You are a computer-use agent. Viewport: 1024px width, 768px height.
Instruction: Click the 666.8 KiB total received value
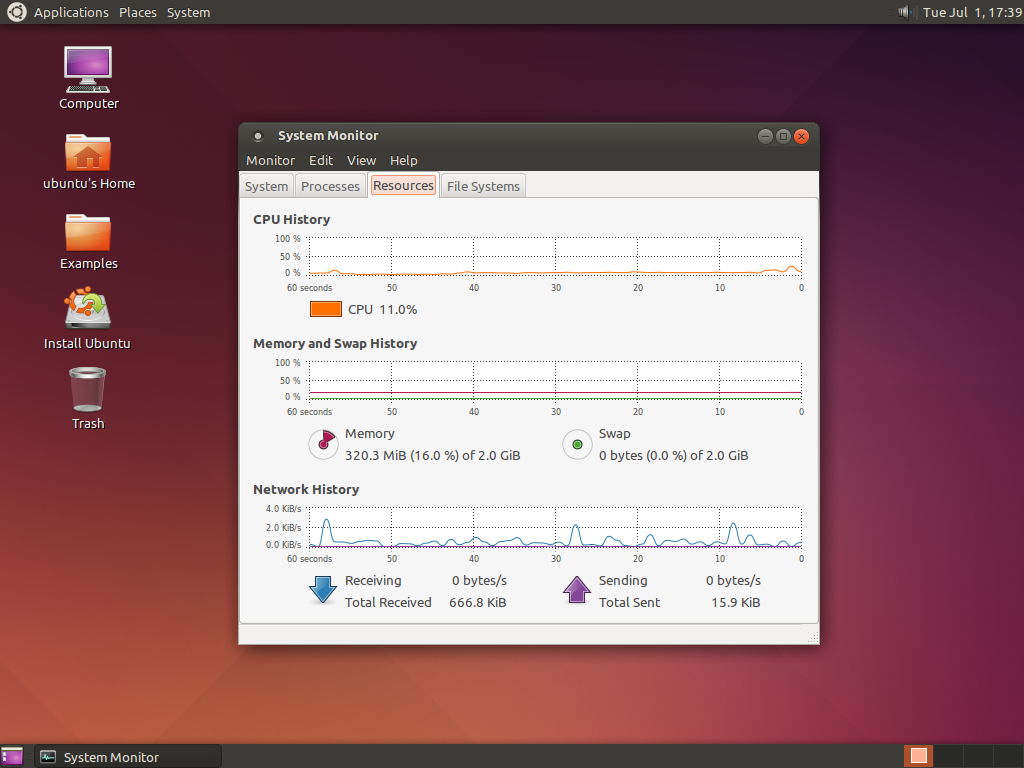click(x=477, y=602)
